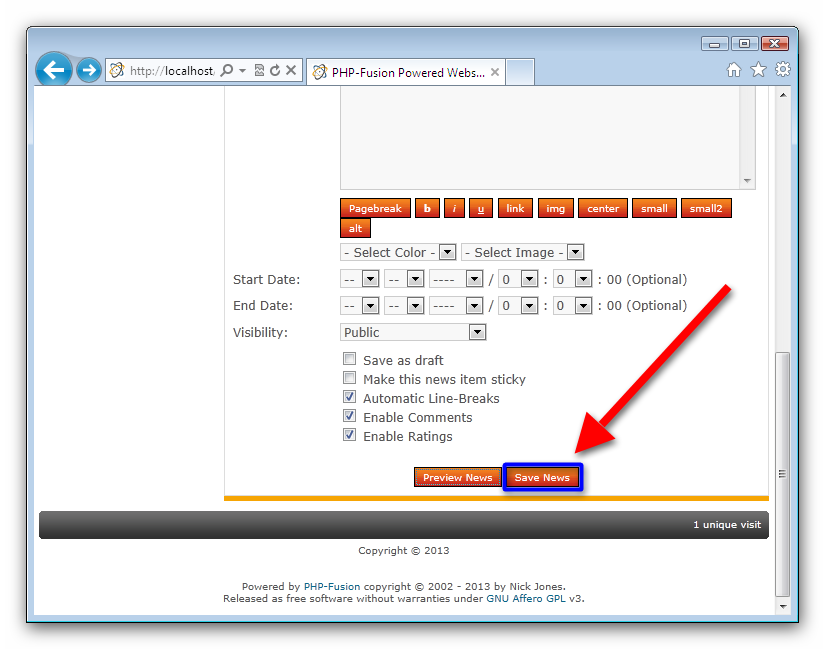The image size is (825, 649).
Task: Open a new blank tab
Action: (521, 72)
